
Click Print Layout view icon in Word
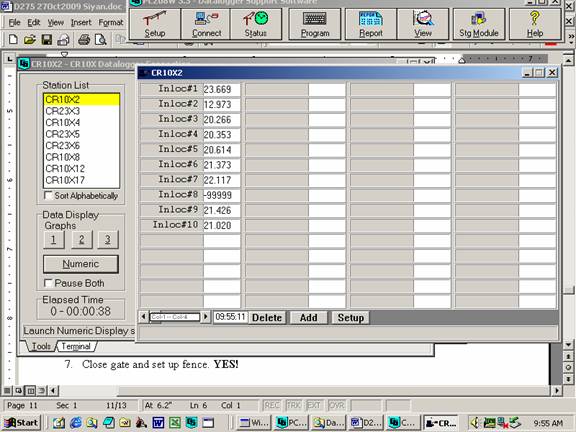tap(30, 390)
